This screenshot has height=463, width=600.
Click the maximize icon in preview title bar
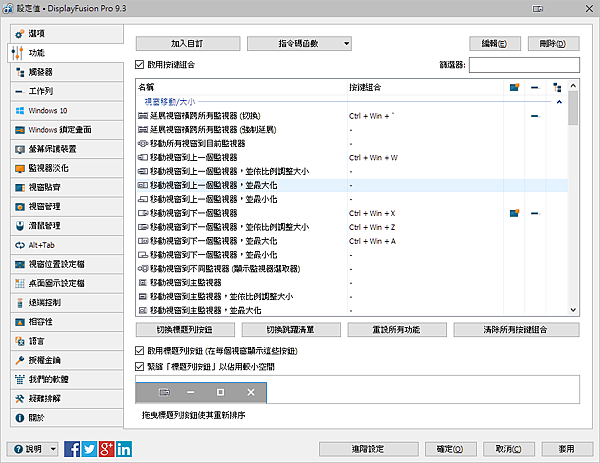[220, 392]
